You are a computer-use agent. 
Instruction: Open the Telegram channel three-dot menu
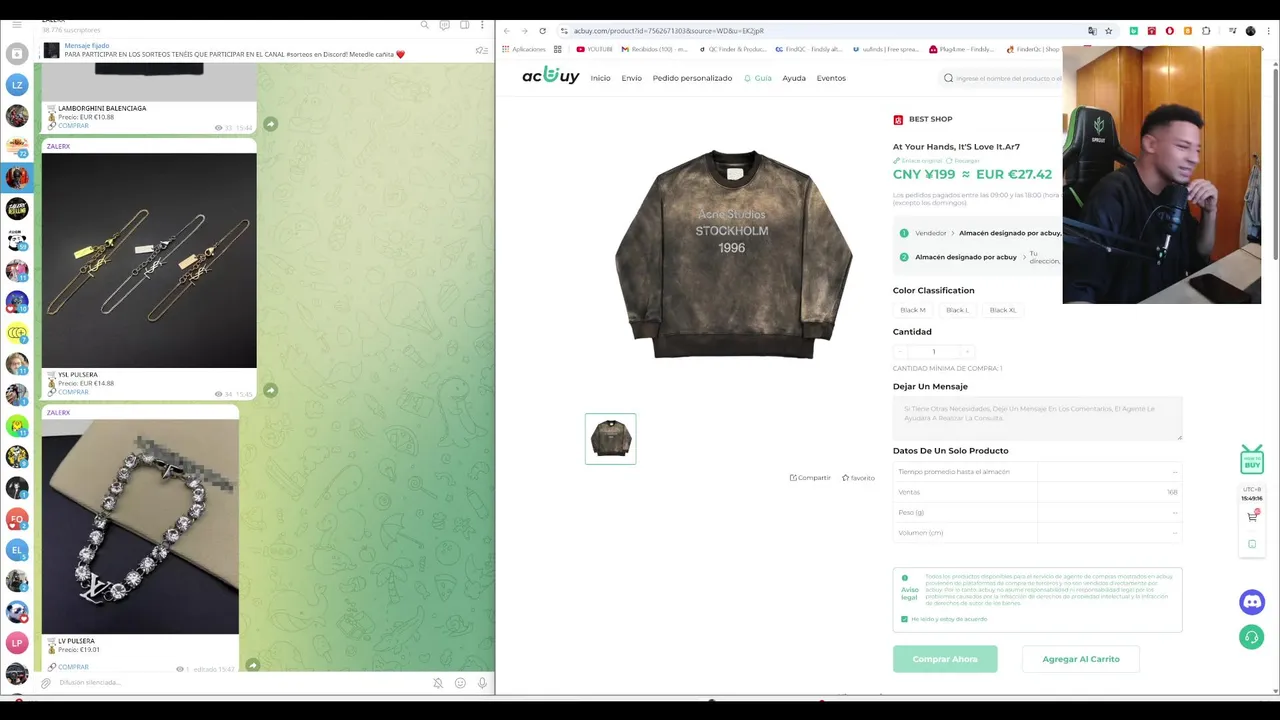(x=483, y=25)
